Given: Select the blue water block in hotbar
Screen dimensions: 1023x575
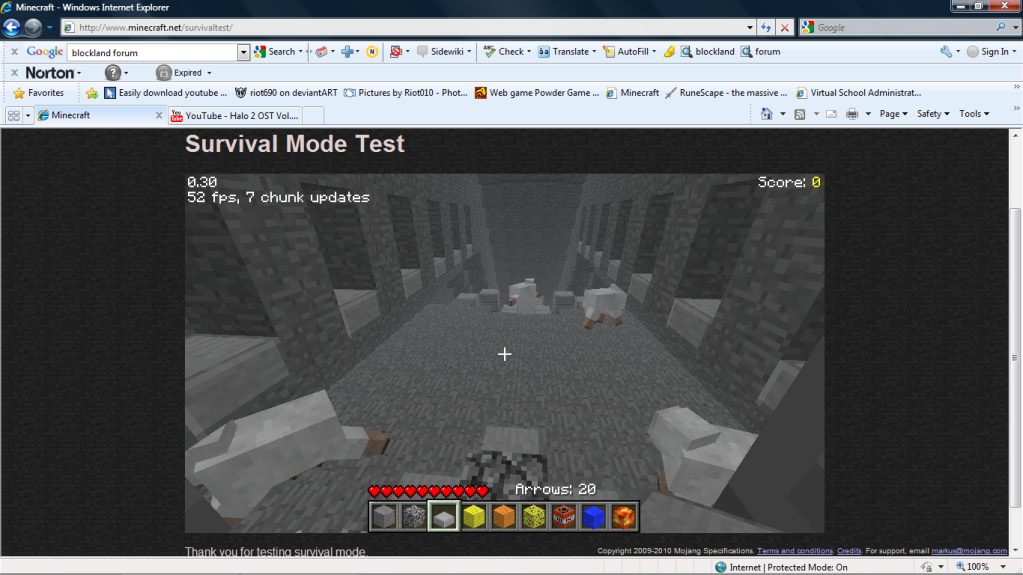Looking at the screenshot, I should (594, 516).
